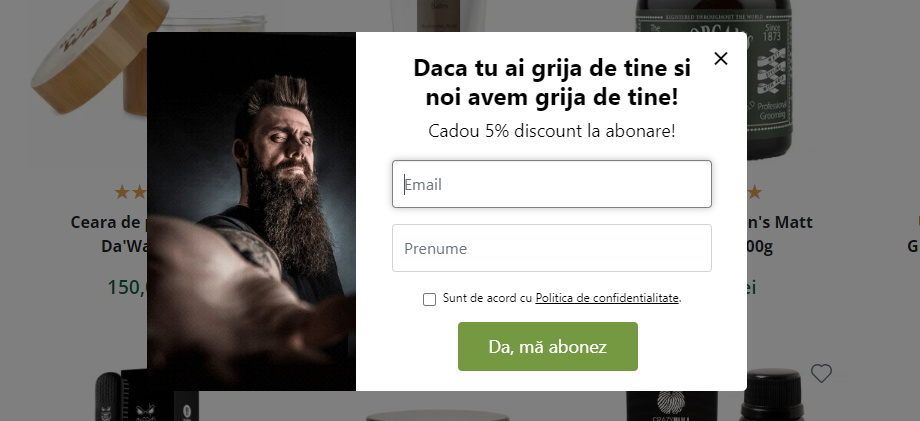The height and width of the screenshot is (421, 920).
Task: Click the heart wishlist icon
Action: click(821, 374)
